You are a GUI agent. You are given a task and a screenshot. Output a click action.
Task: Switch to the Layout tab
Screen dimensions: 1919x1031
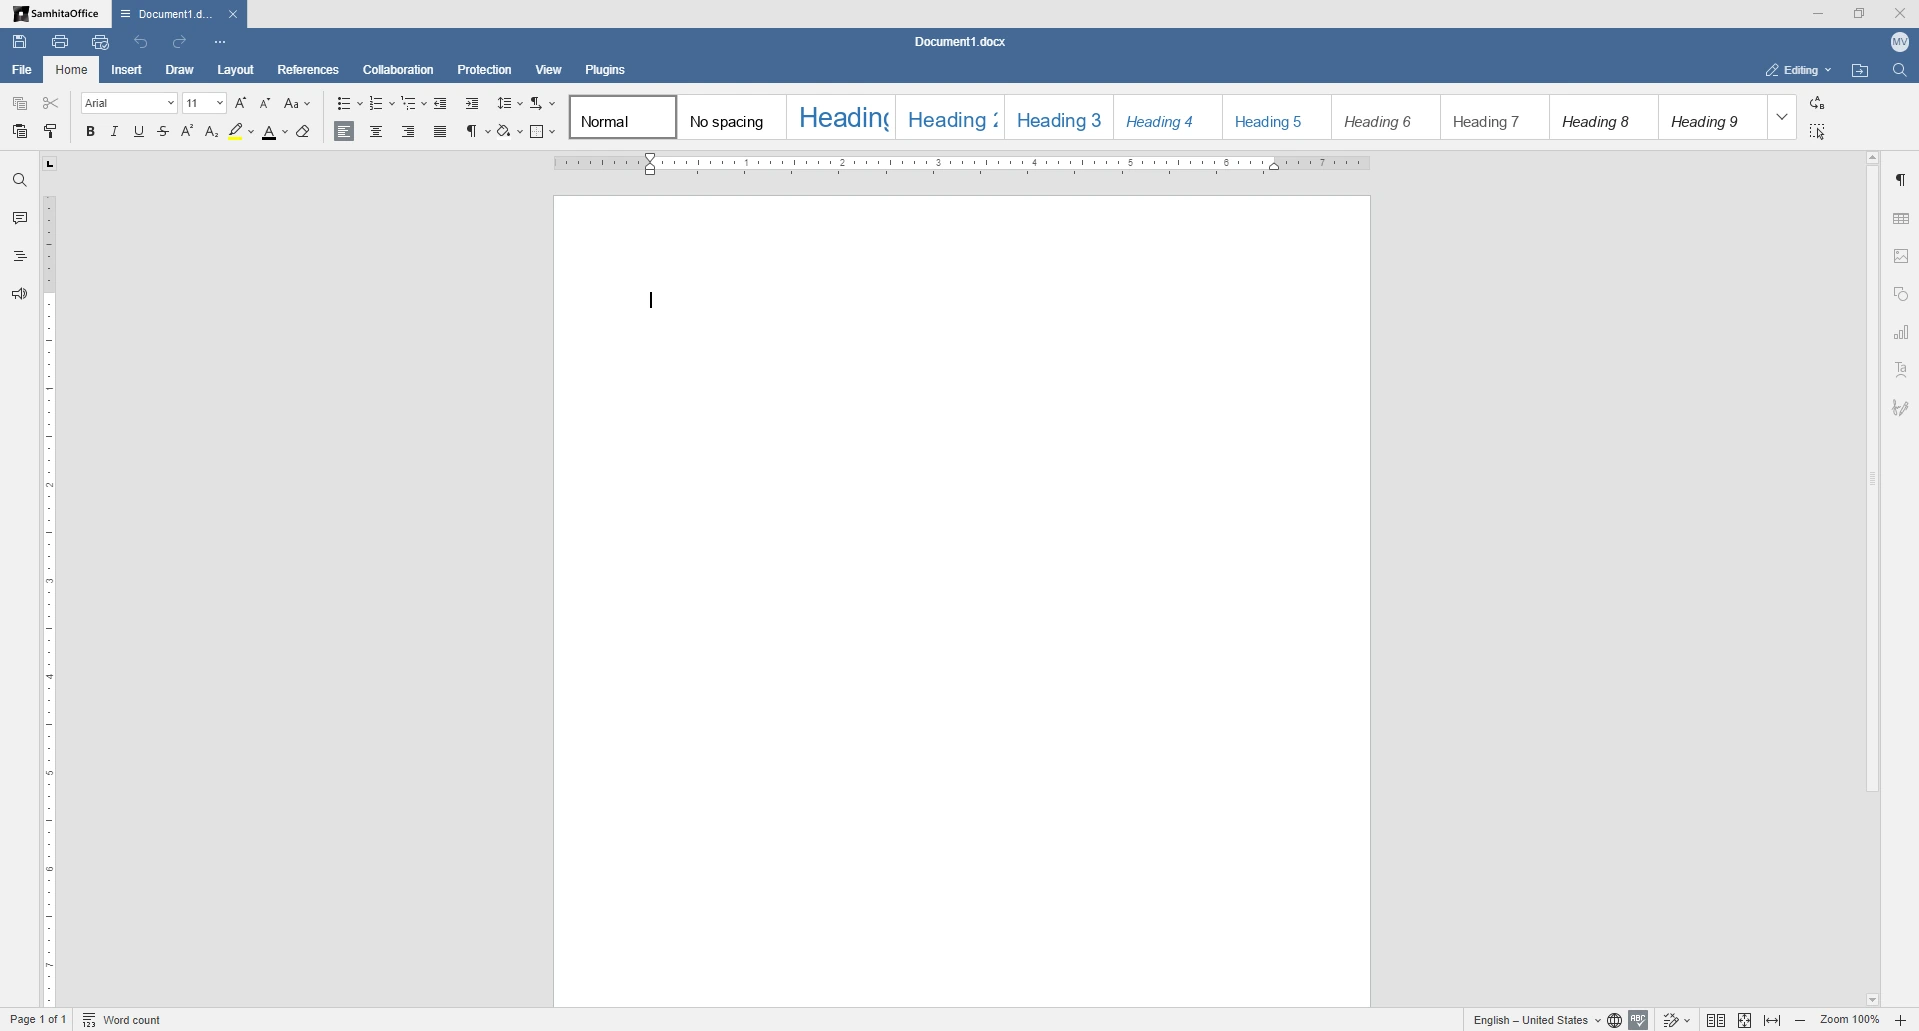(236, 70)
